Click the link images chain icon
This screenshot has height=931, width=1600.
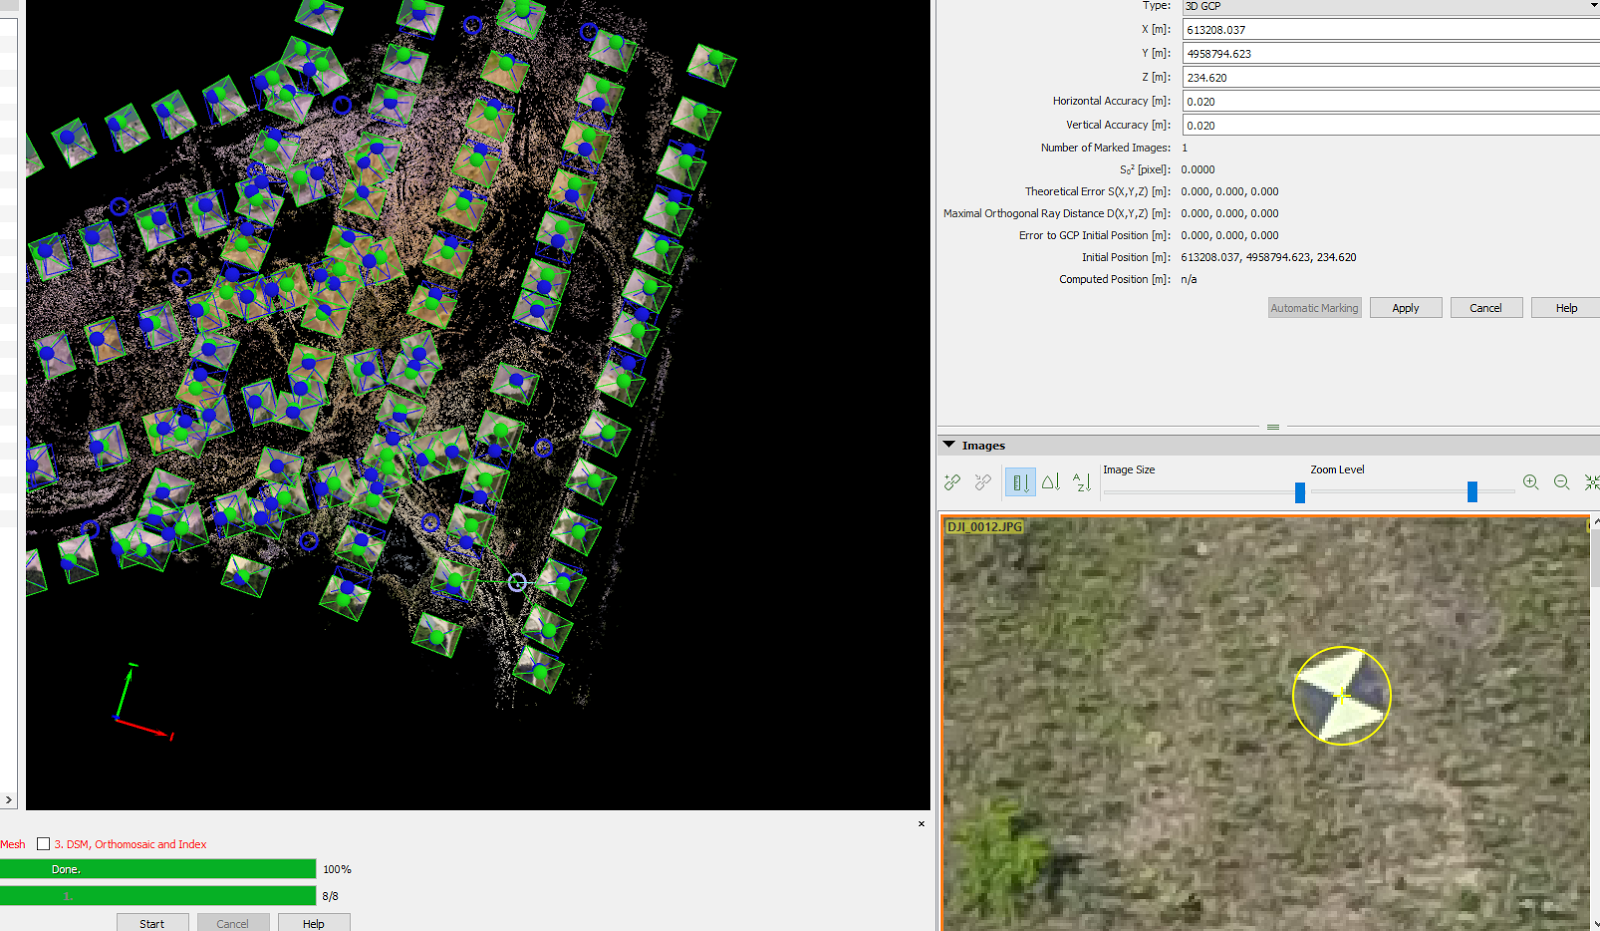pos(951,481)
